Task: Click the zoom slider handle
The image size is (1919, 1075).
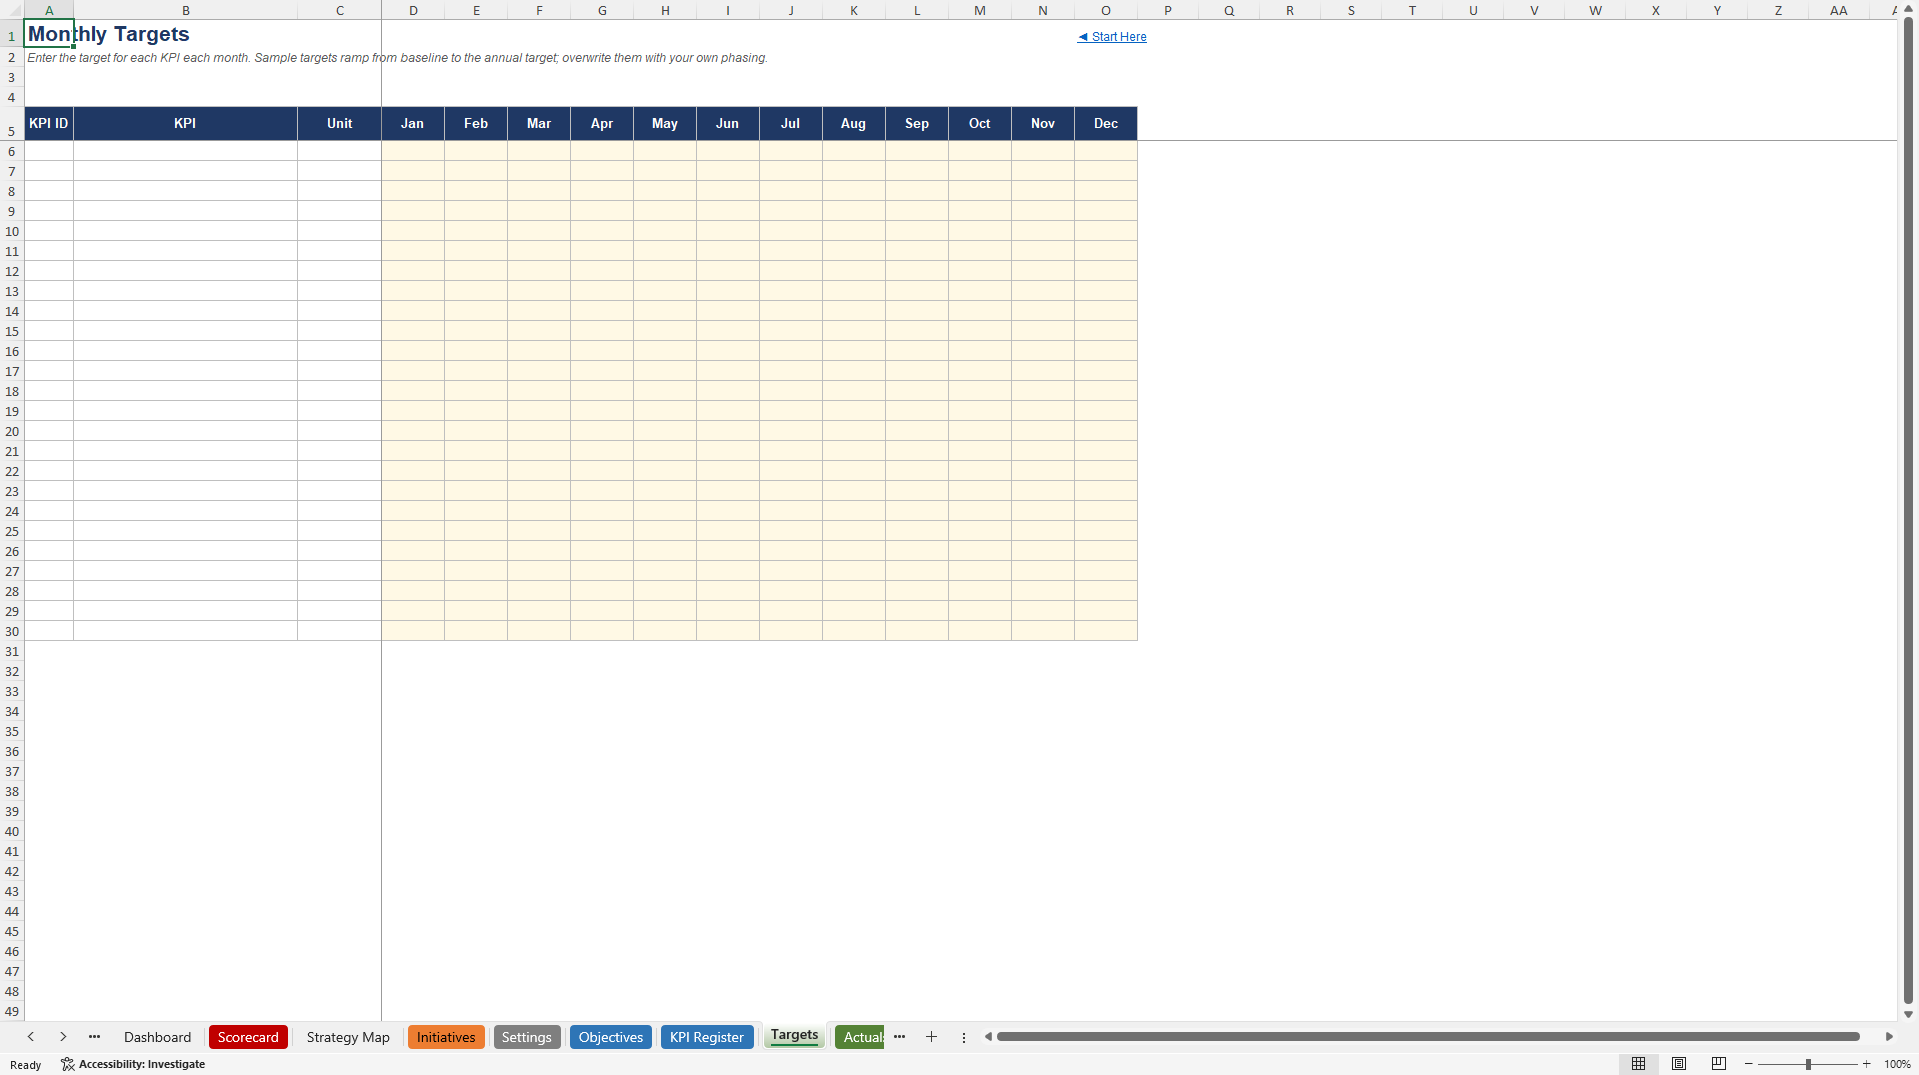Action: coord(1808,1064)
